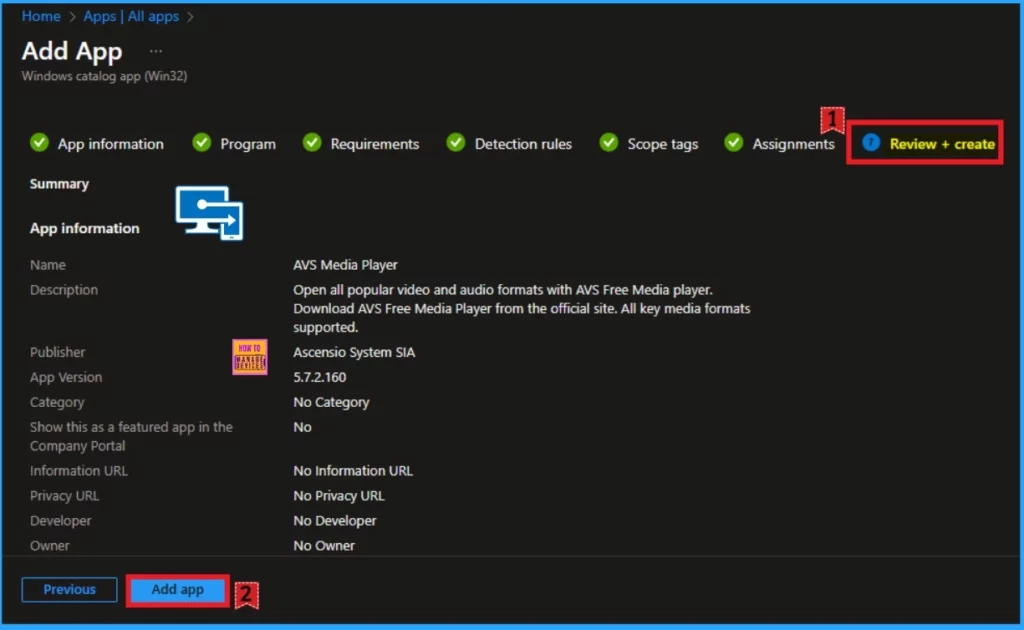Screen dimensions: 1024x630
Task: Open the Apps | All apps breadcrumb
Action: 131,16
